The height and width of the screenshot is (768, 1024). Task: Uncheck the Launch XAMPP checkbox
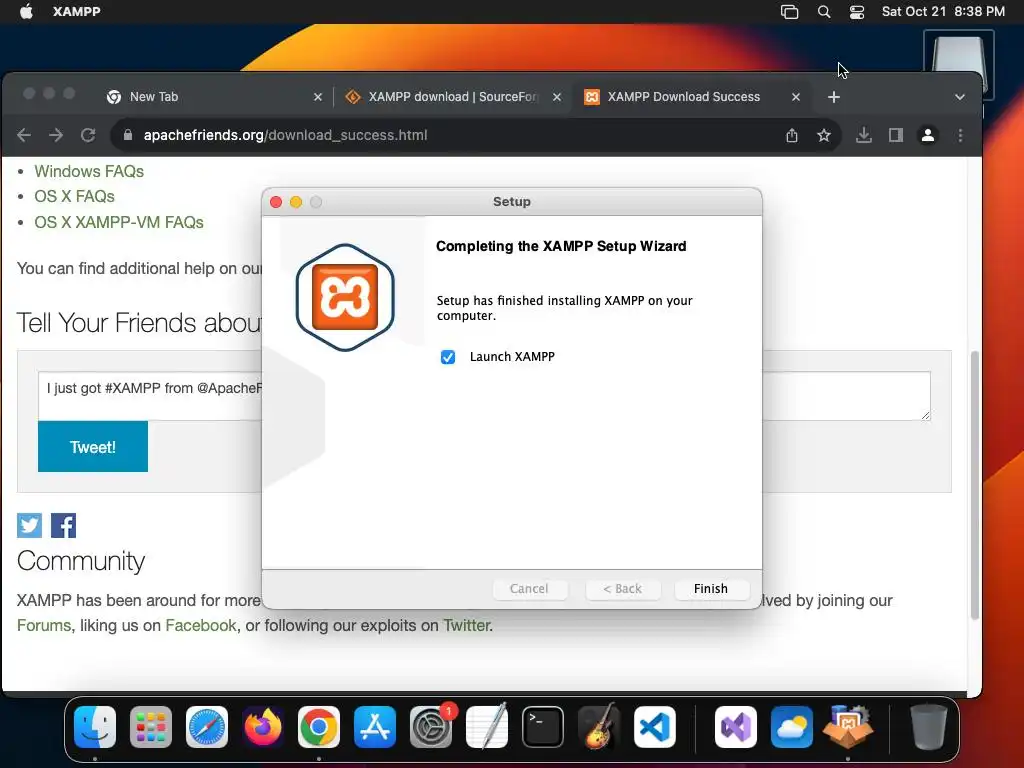coord(447,357)
